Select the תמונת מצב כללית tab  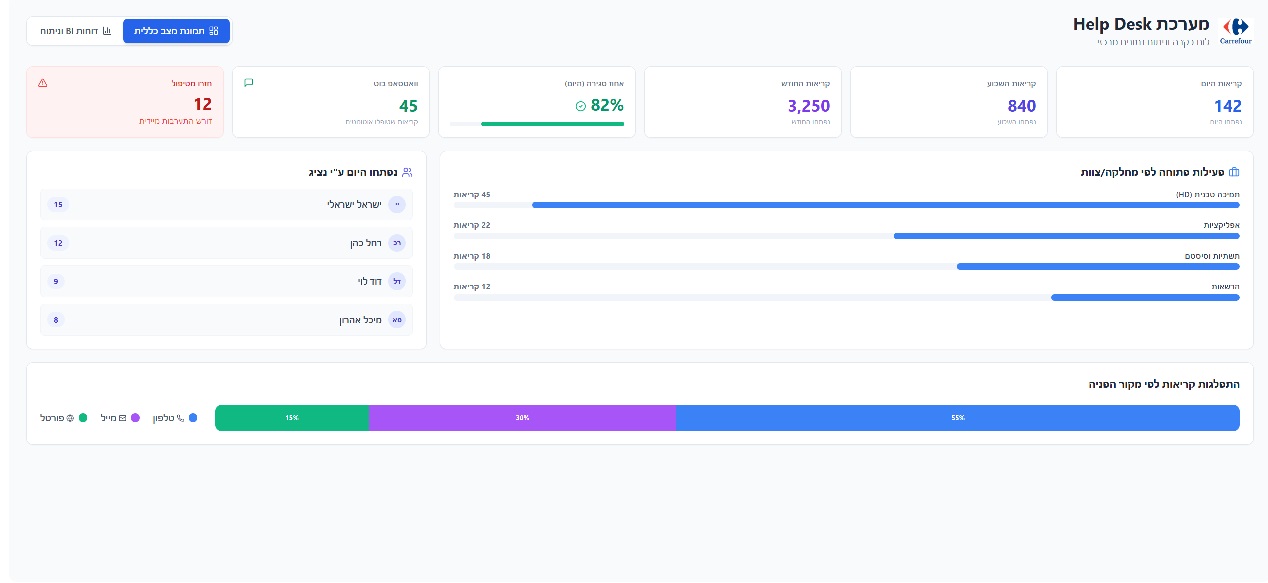click(176, 31)
